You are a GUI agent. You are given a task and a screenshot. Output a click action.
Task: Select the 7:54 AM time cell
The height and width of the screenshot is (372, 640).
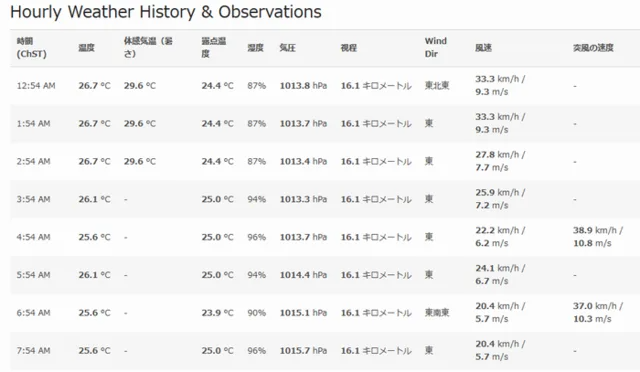(x=33, y=351)
